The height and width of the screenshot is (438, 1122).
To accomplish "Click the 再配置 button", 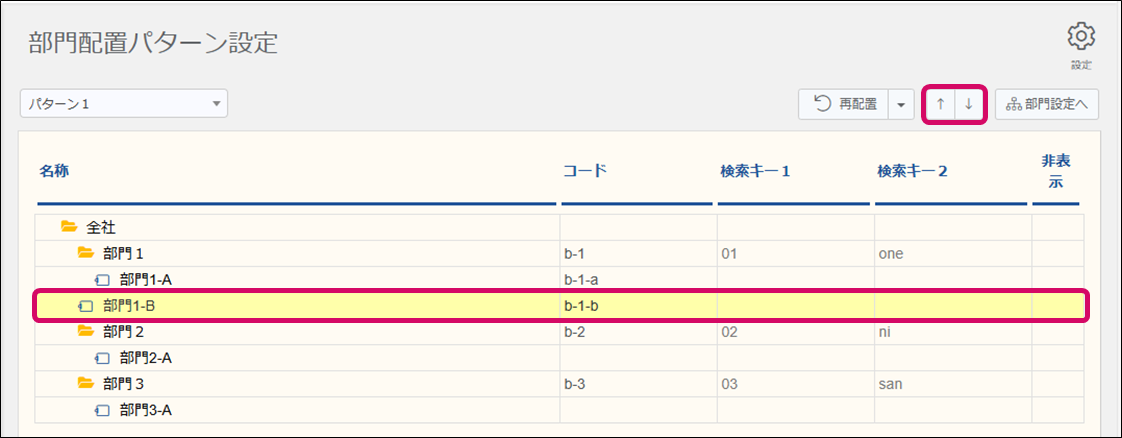I will 845,104.
